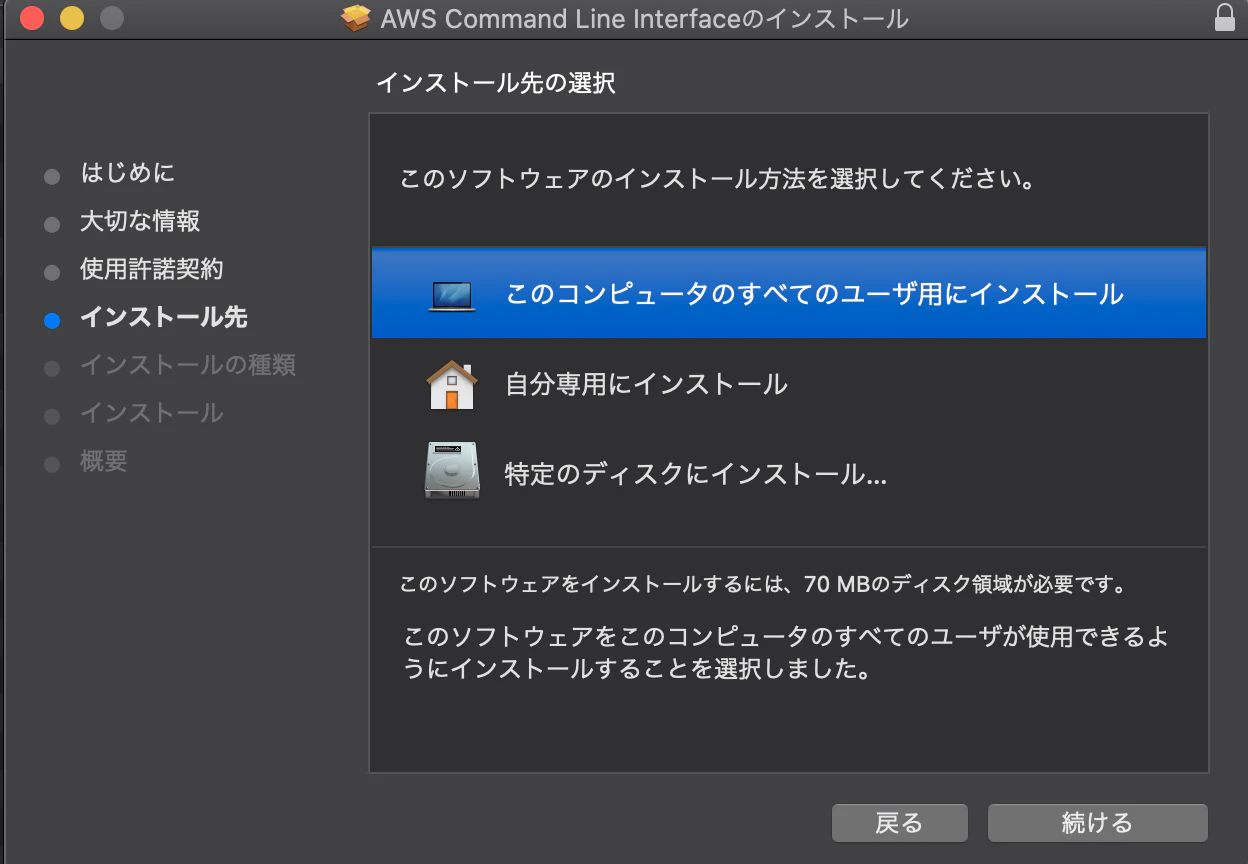The width and height of the screenshot is (1248, 864).
Task: Click the house icon for 自分専用 install
Action: coord(452,385)
